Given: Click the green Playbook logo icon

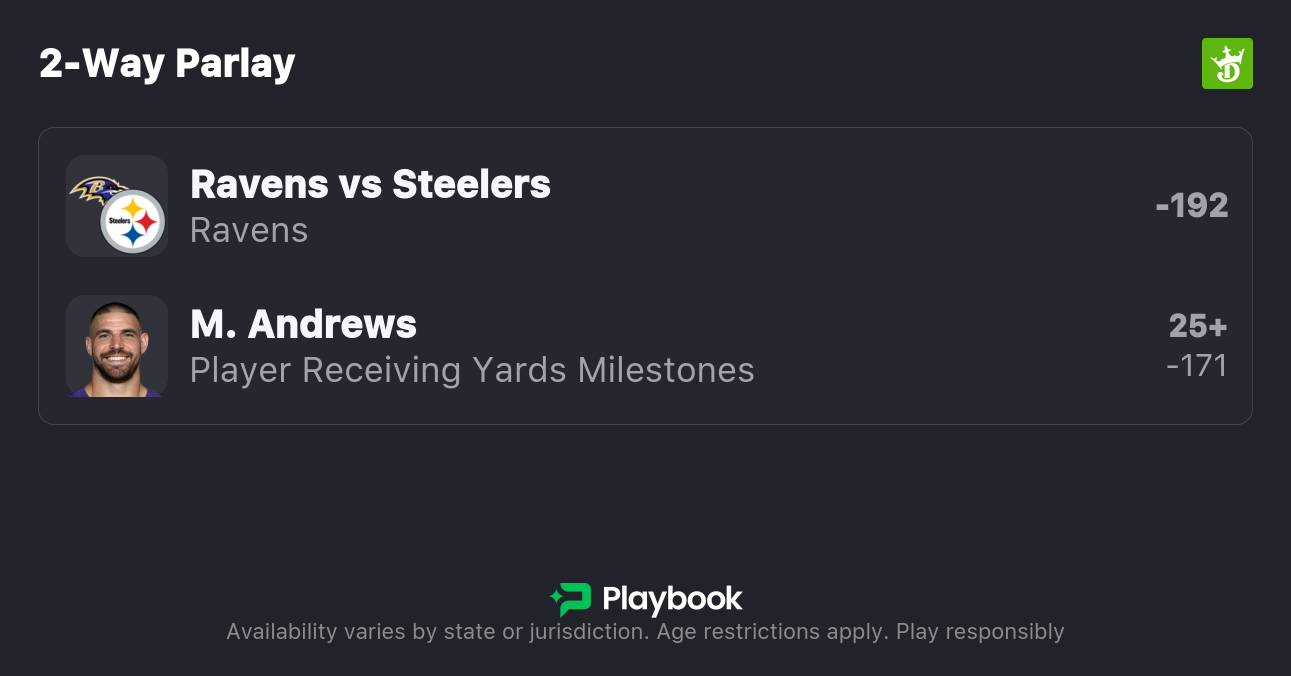Looking at the screenshot, I should click(570, 599).
